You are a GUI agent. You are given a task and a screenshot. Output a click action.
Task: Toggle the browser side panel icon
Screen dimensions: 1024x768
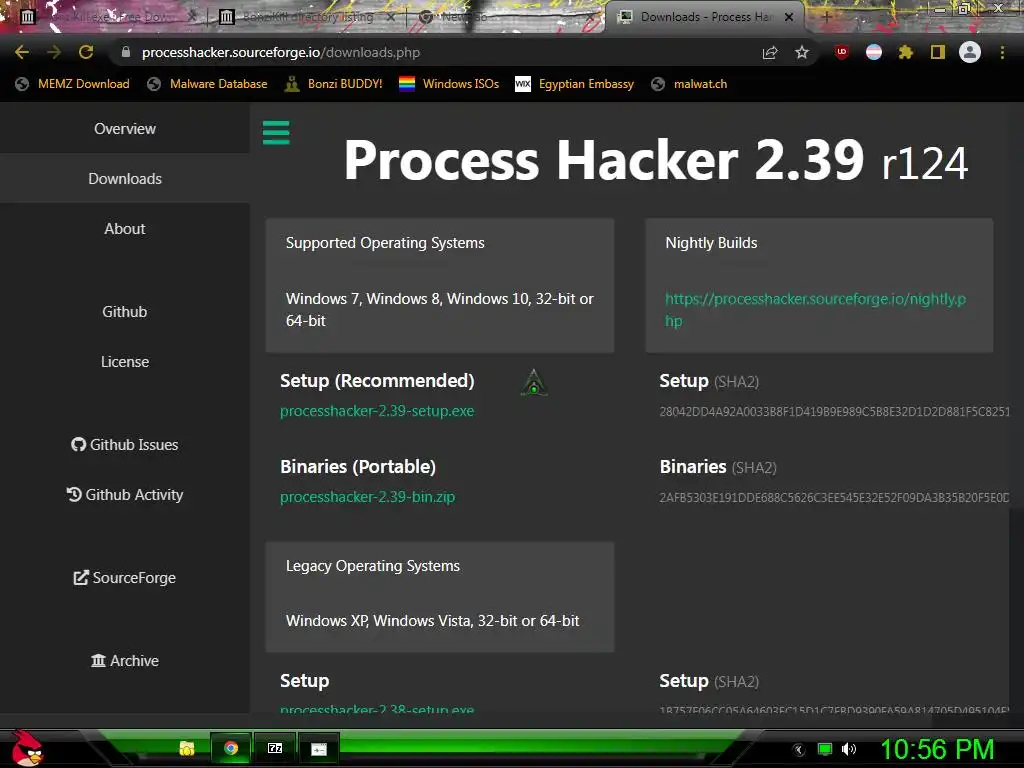[938, 52]
